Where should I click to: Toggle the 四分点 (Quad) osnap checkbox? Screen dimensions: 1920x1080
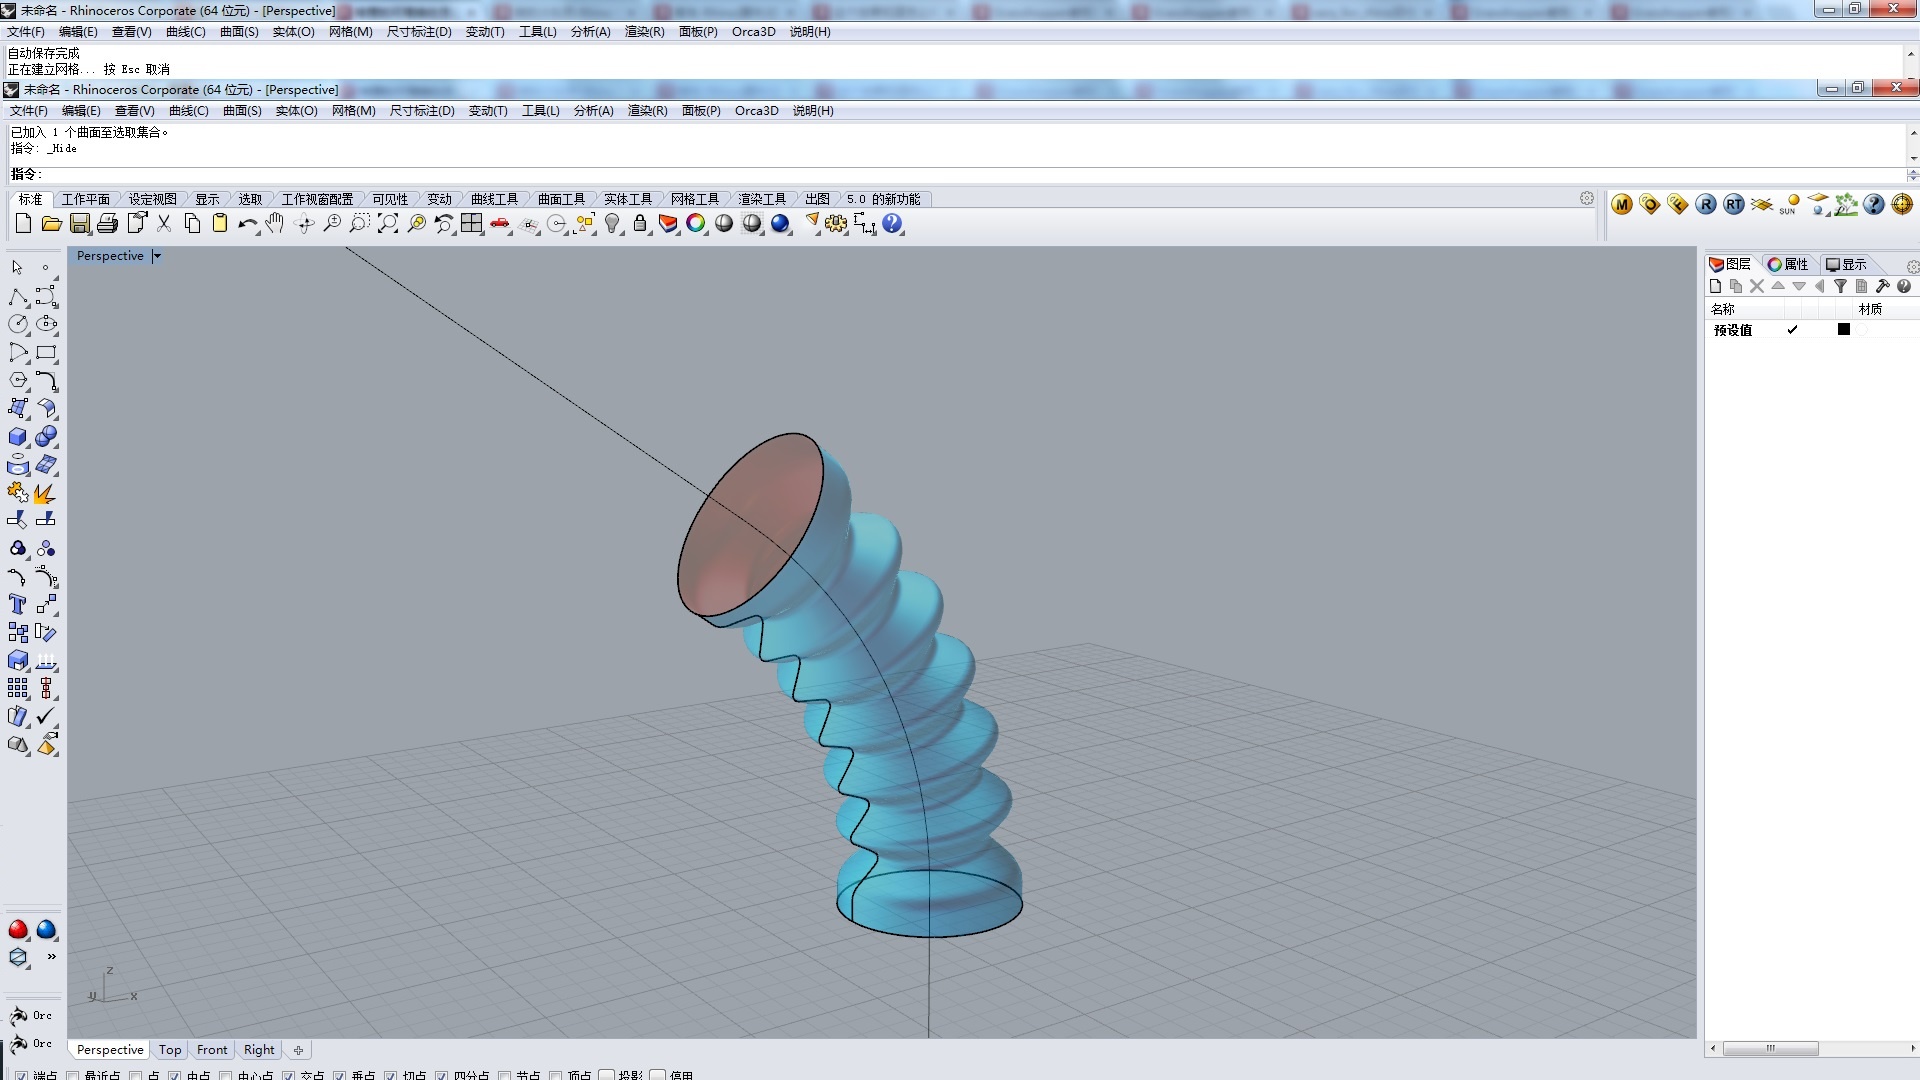(441, 1076)
